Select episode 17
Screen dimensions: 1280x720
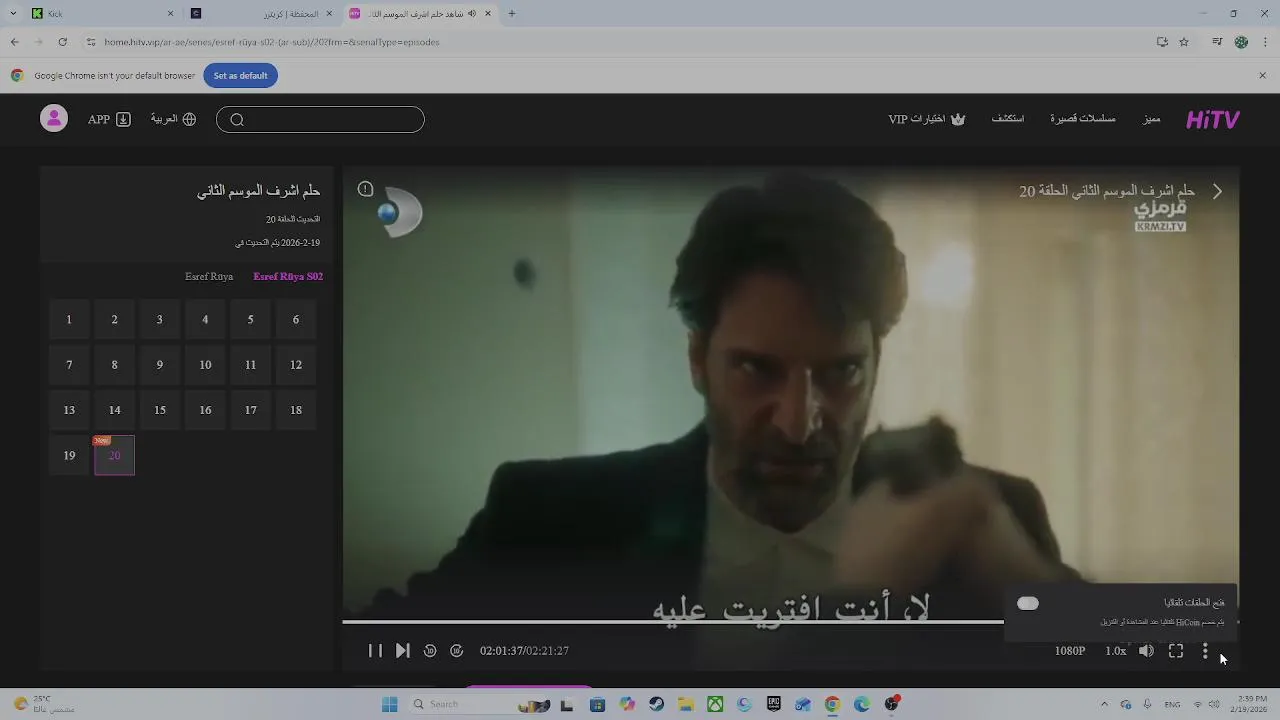pyautogui.click(x=250, y=410)
